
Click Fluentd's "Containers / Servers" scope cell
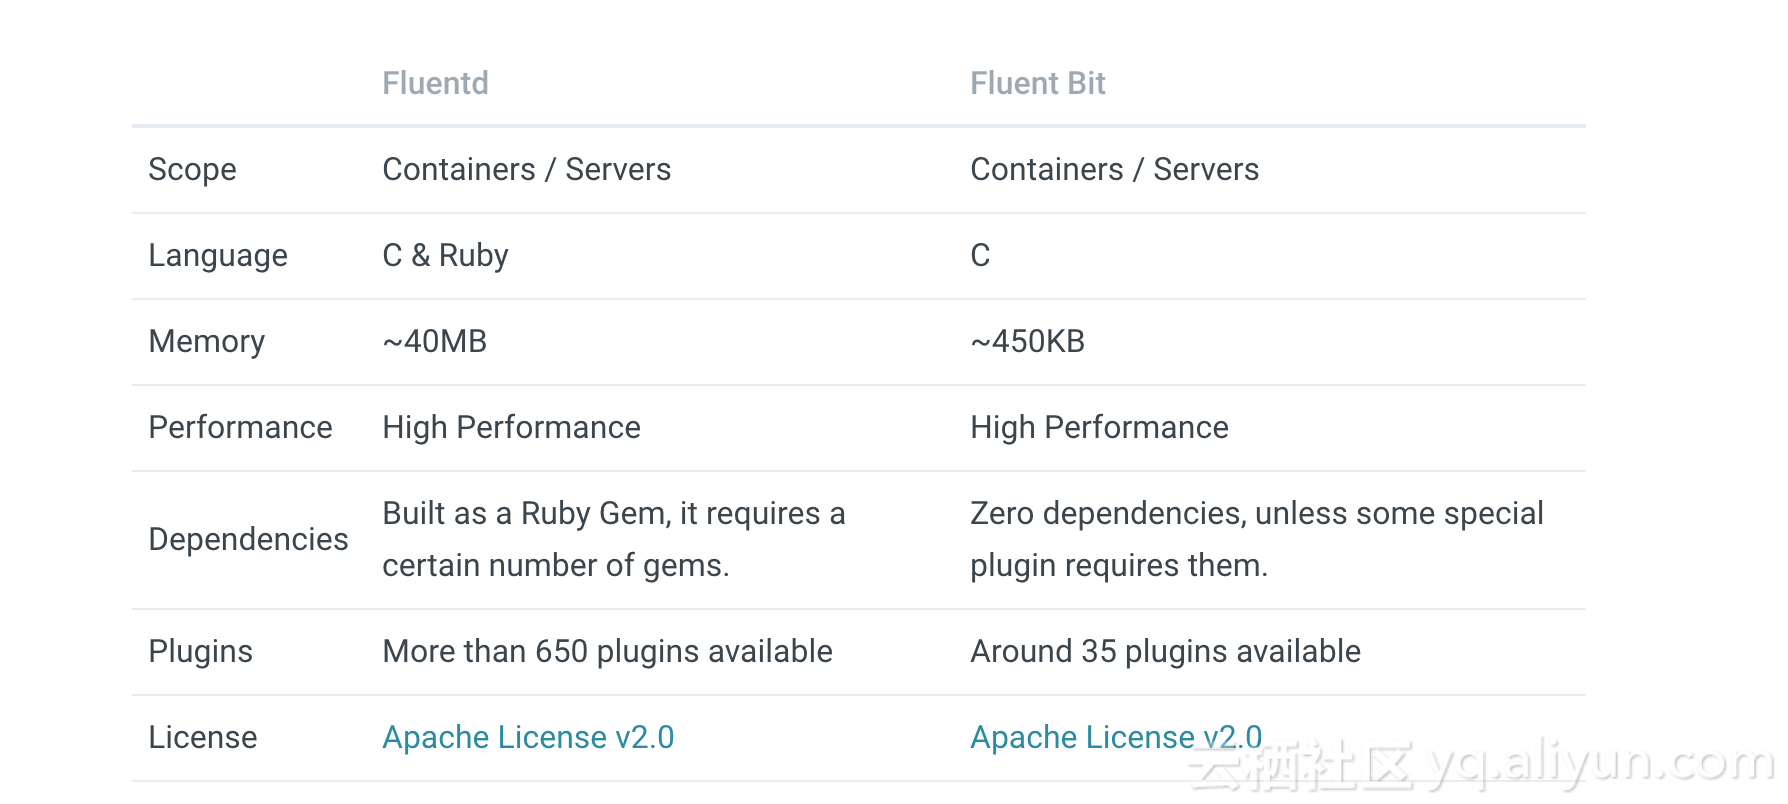[526, 169]
